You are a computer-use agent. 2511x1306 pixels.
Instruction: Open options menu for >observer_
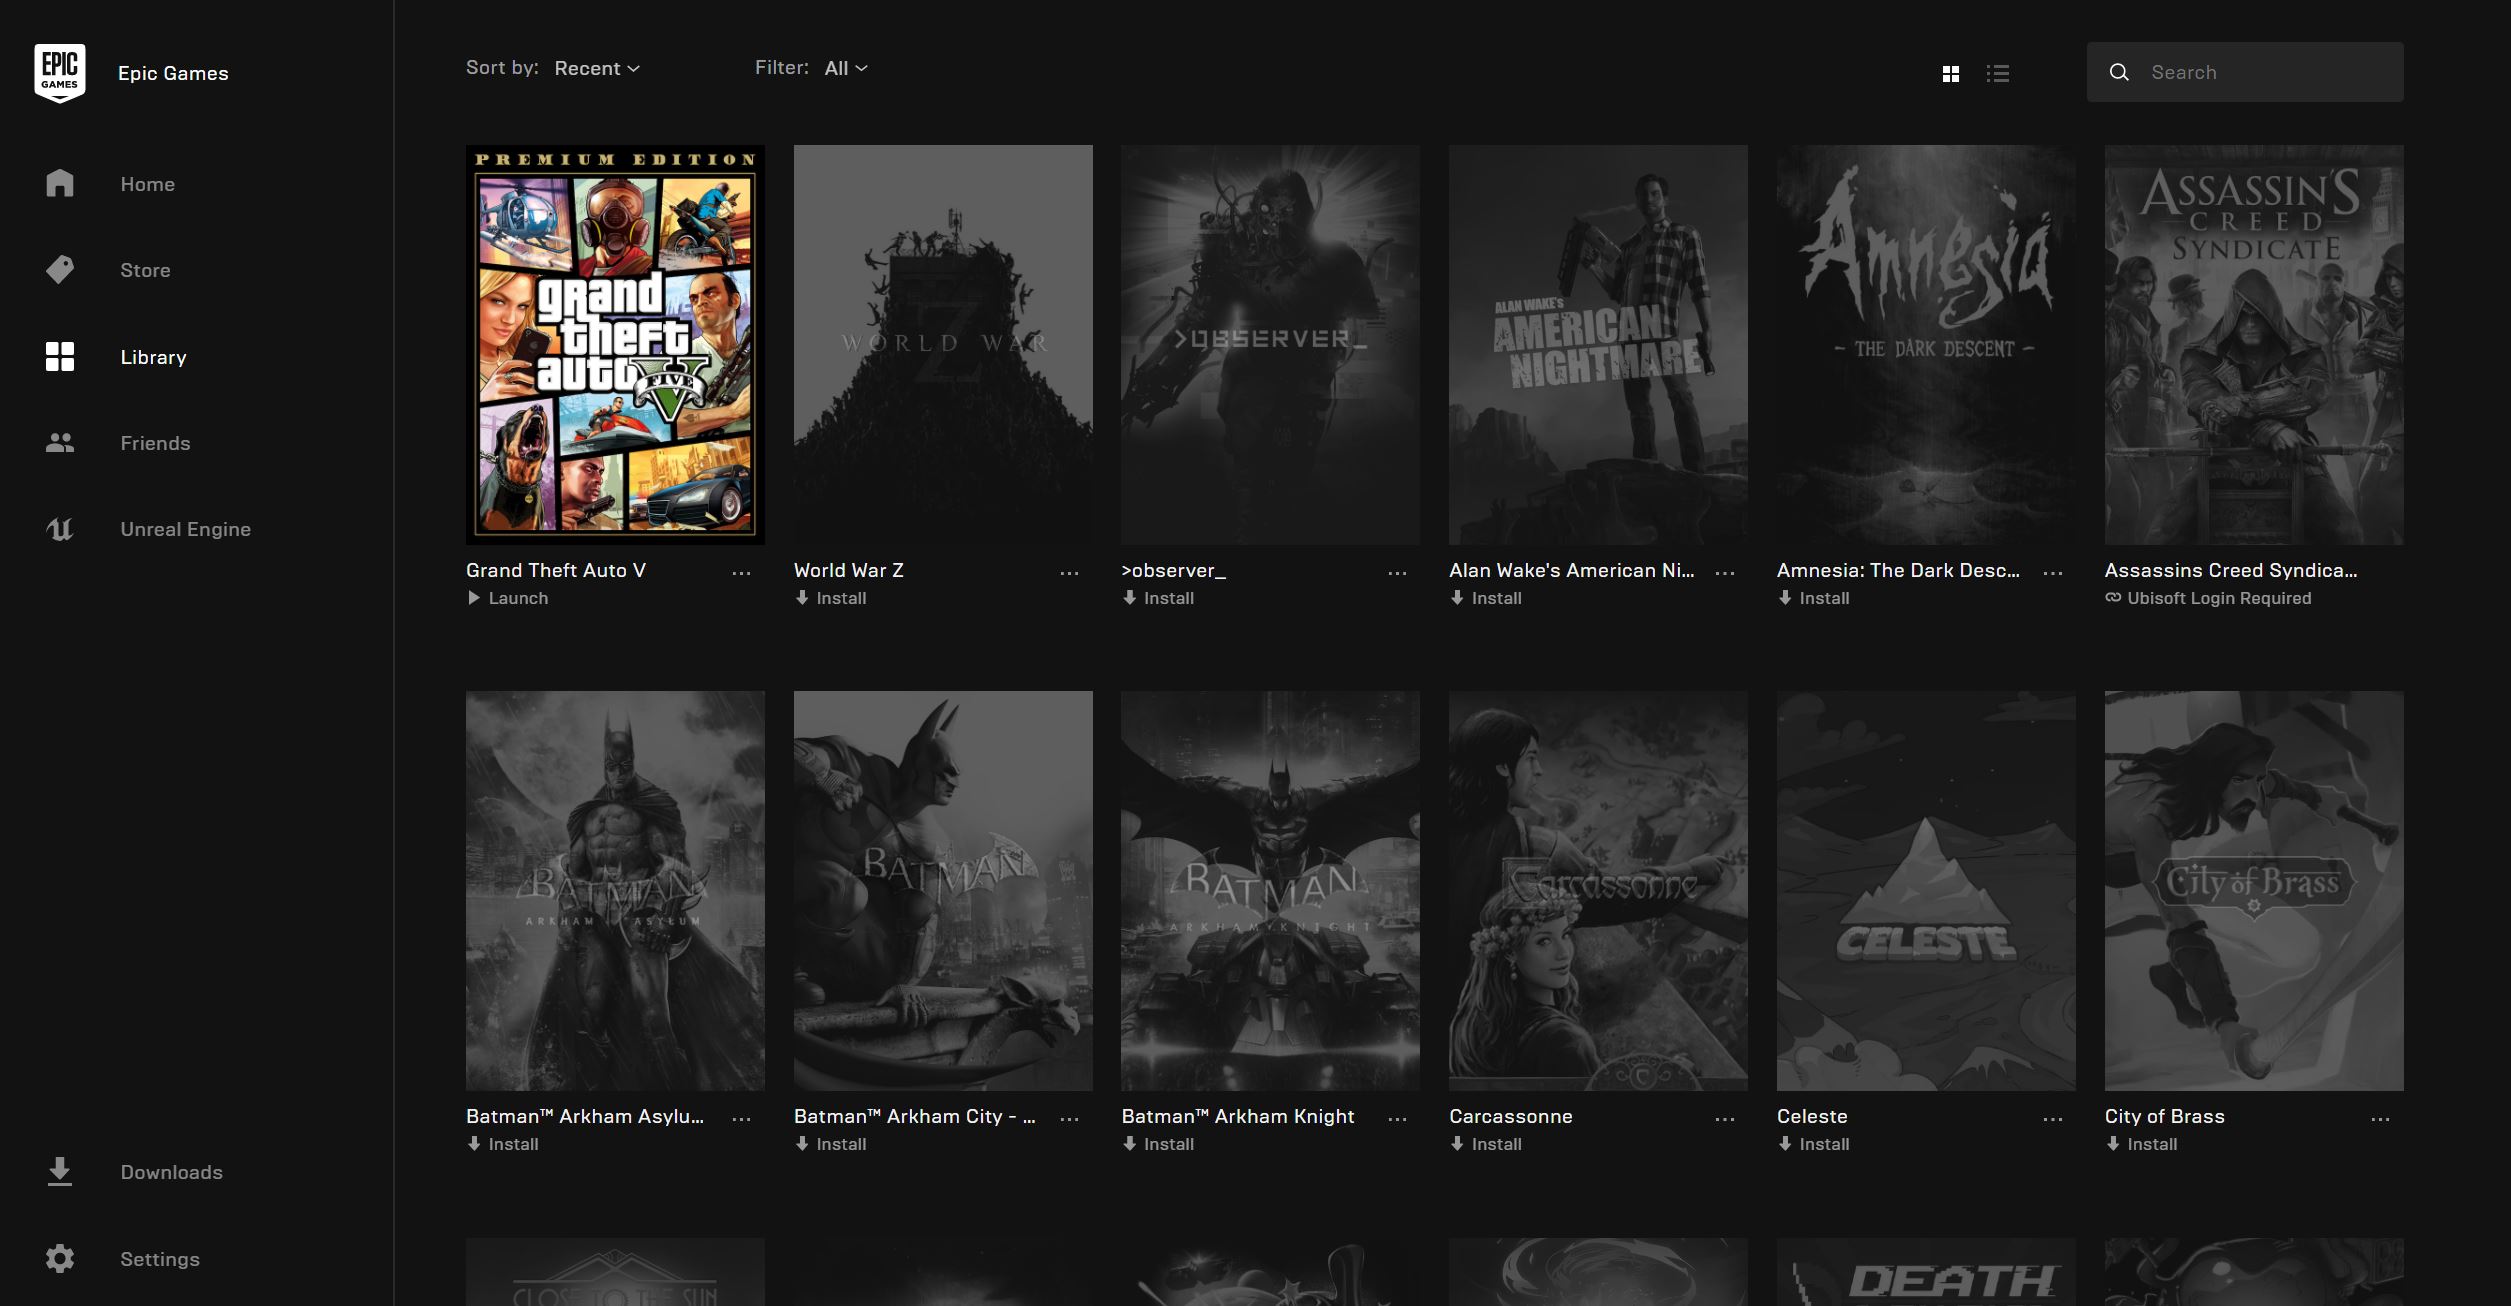pos(1397,573)
